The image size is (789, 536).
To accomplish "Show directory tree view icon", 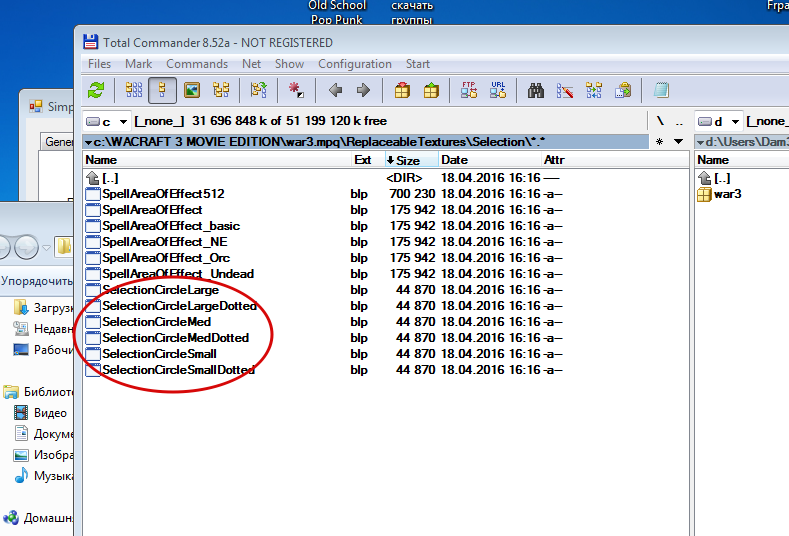I will pos(221,91).
